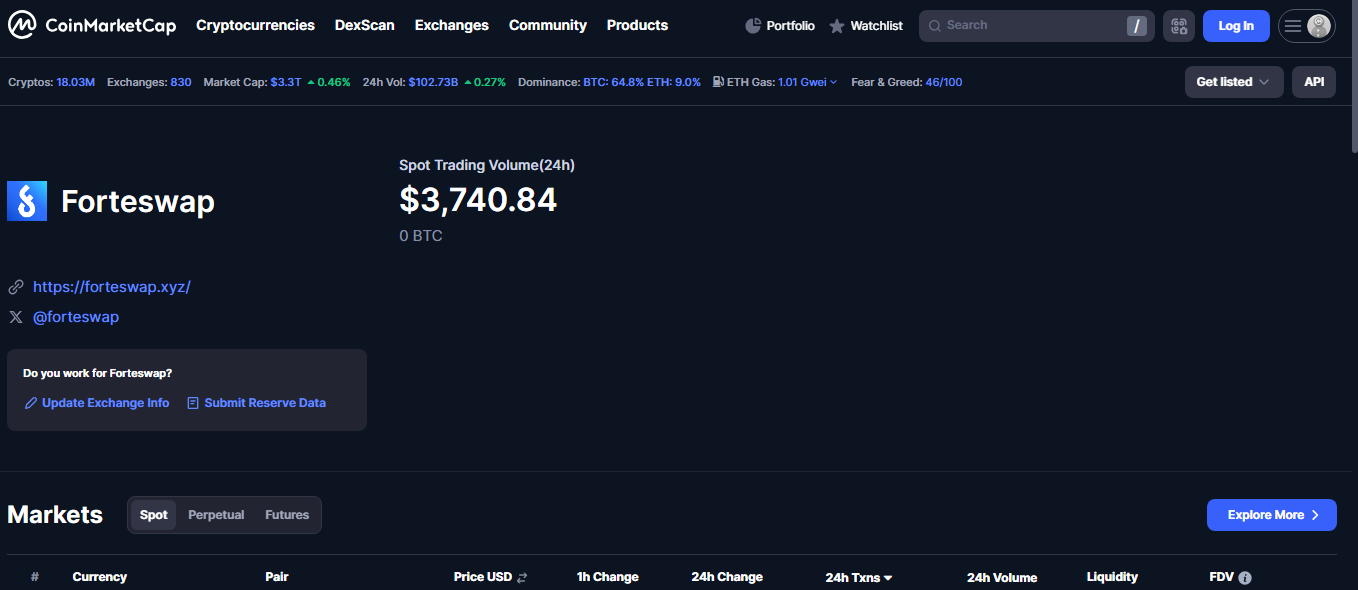Open the Community menu
The height and width of the screenshot is (590, 1358).
[548, 25]
